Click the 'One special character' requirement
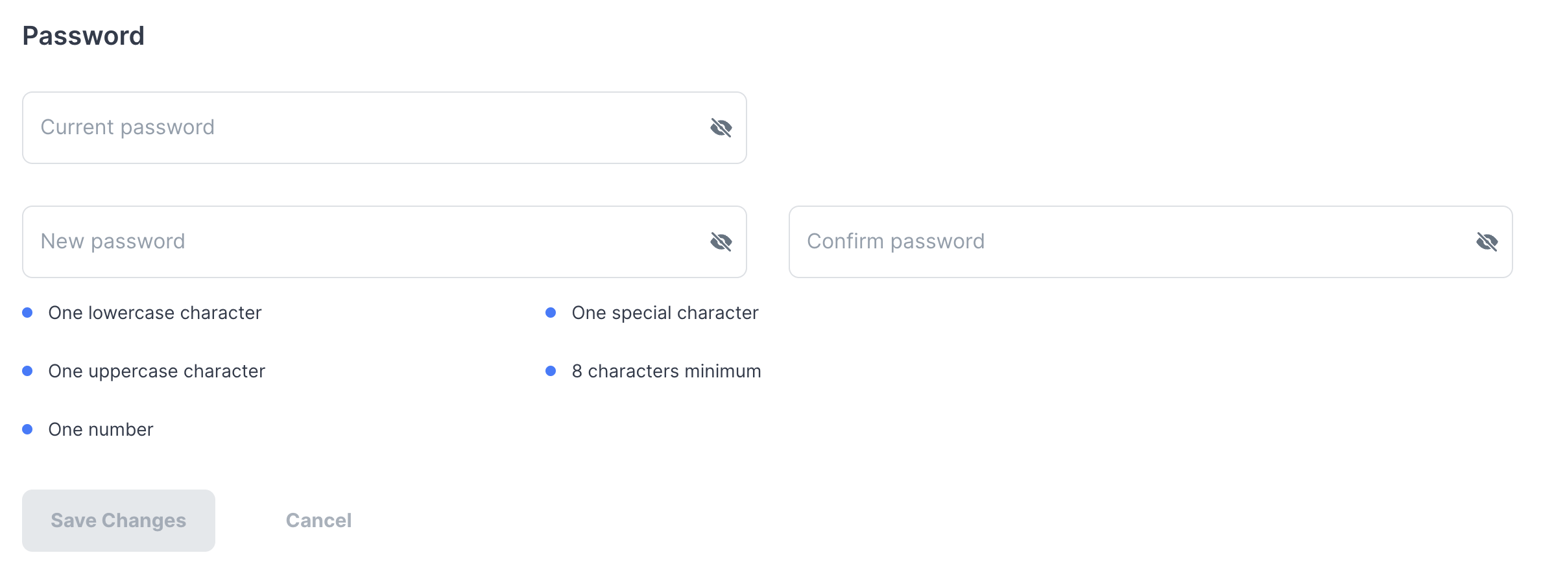This screenshot has width=1554, height=568. click(665, 313)
